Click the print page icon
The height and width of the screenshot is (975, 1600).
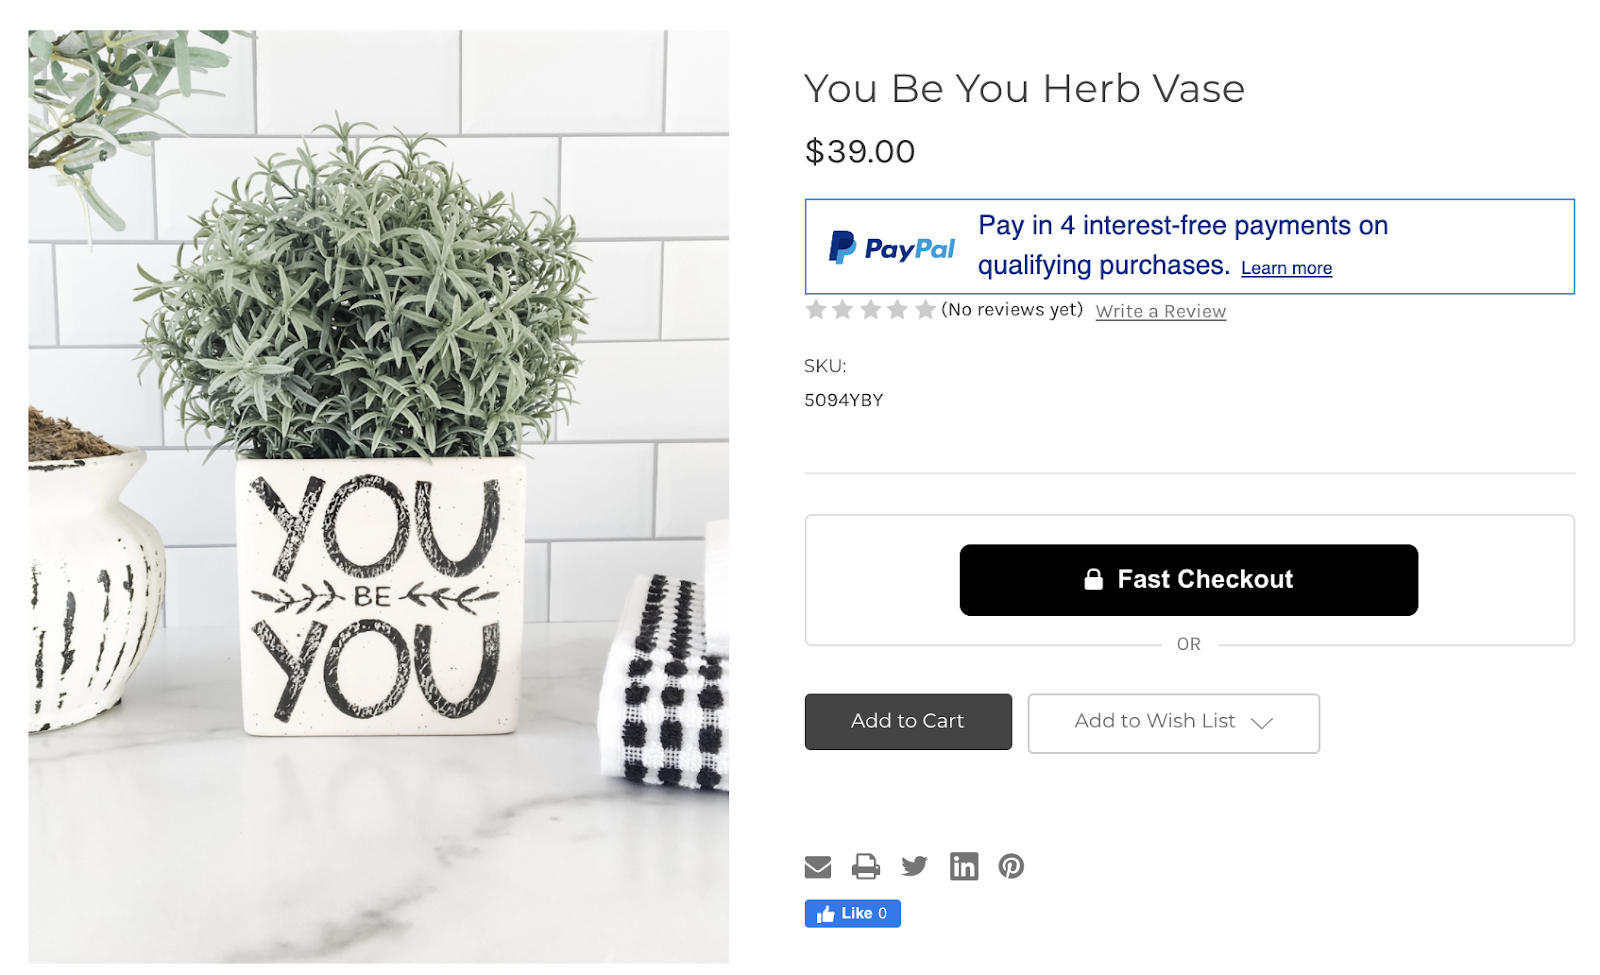[x=865, y=866]
